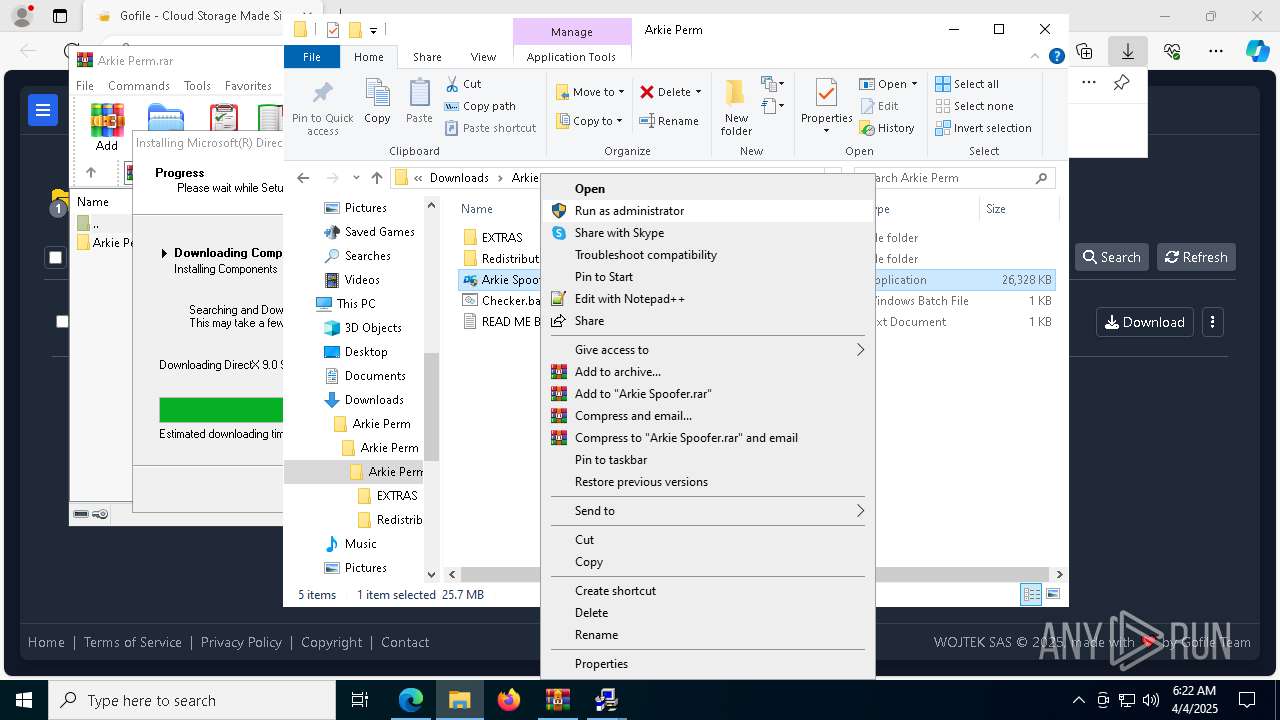1280x720 pixels.
Task: Click the Gofile Download button
Action: pos(1145,322)
